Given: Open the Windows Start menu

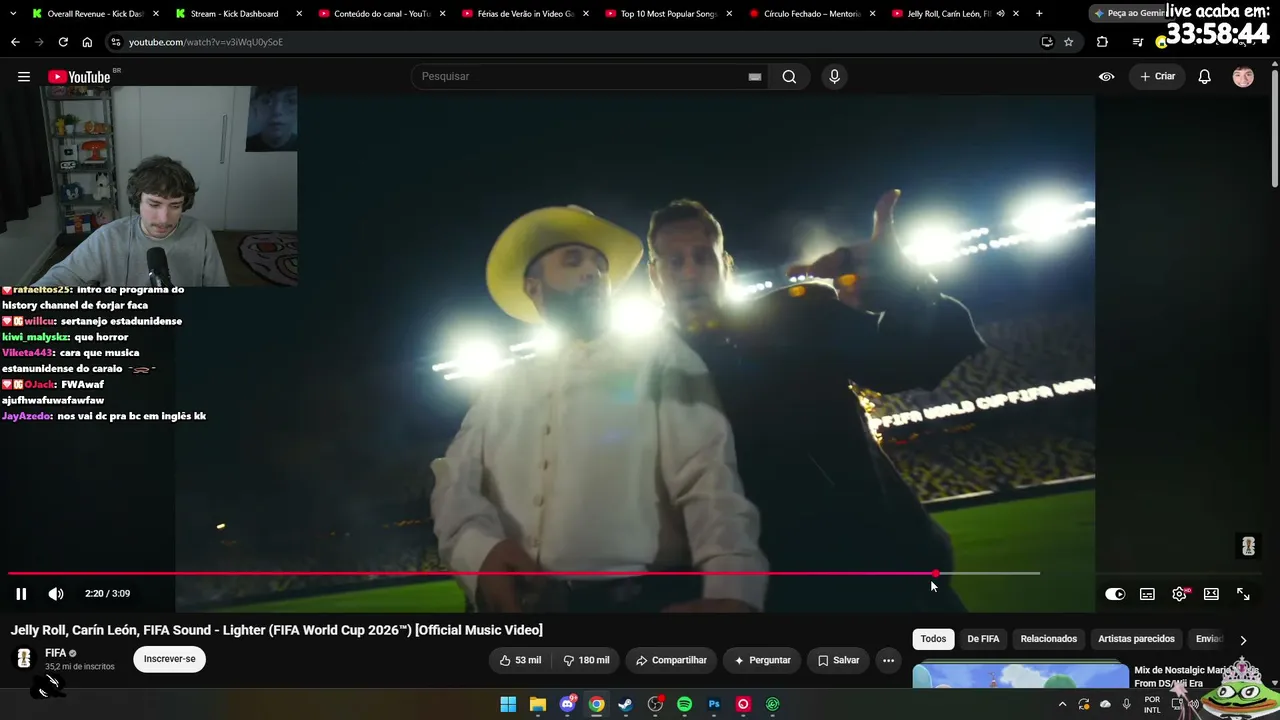Looking at the screenshot, I should (508, 704).
